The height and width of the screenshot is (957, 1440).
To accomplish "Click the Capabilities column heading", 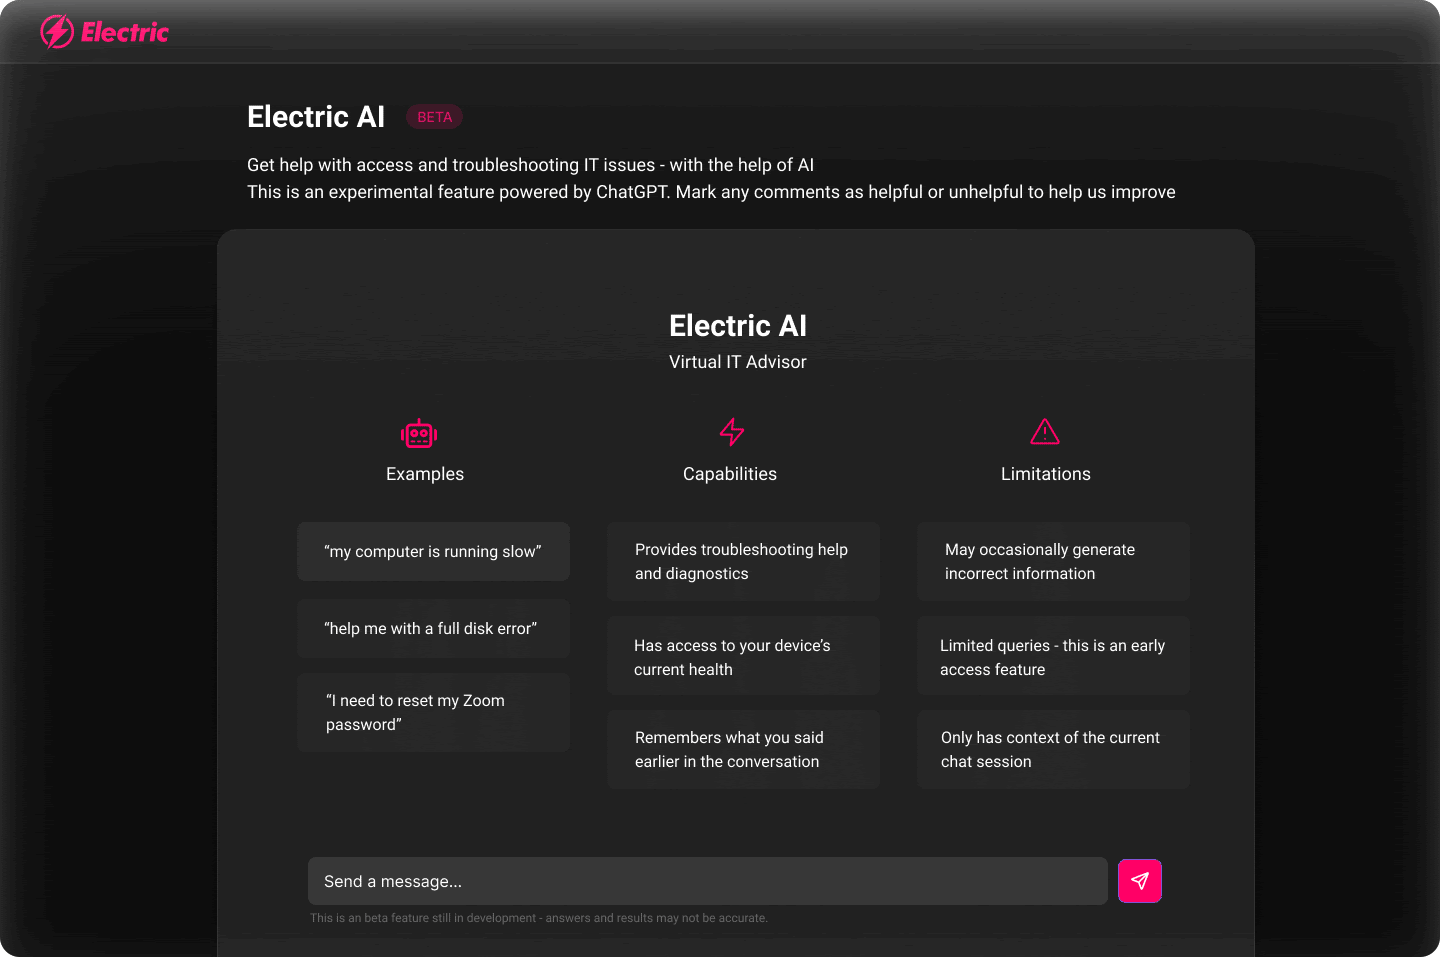I will pos(730,474).
